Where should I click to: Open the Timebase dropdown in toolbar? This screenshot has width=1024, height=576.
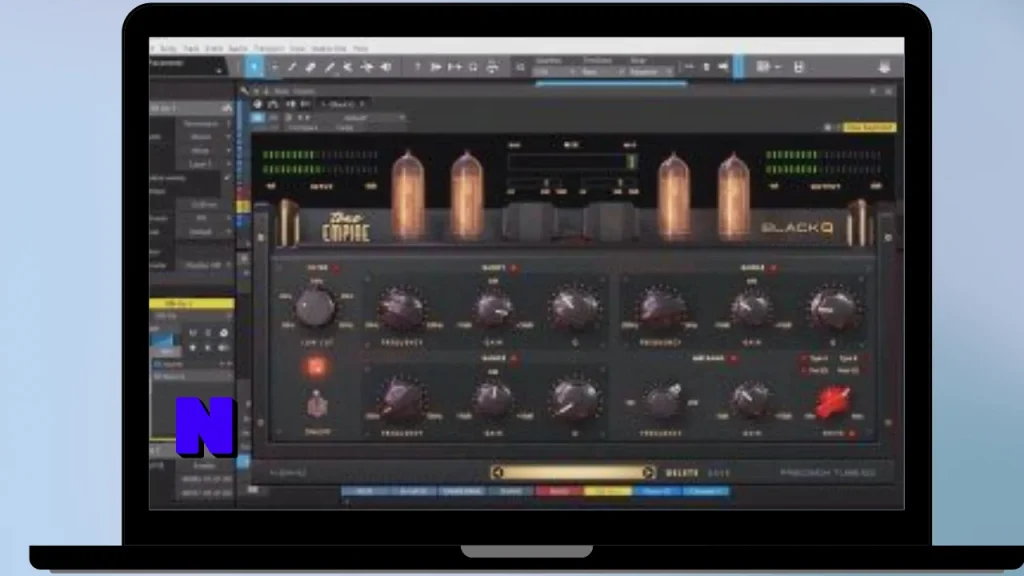(603, 72)
